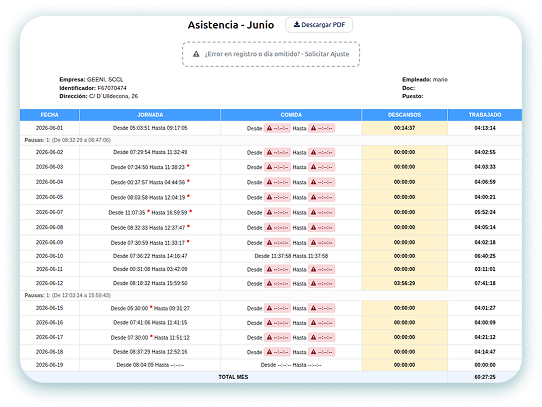Select the Pausas row under 2026-06-12

coord(271,295)
